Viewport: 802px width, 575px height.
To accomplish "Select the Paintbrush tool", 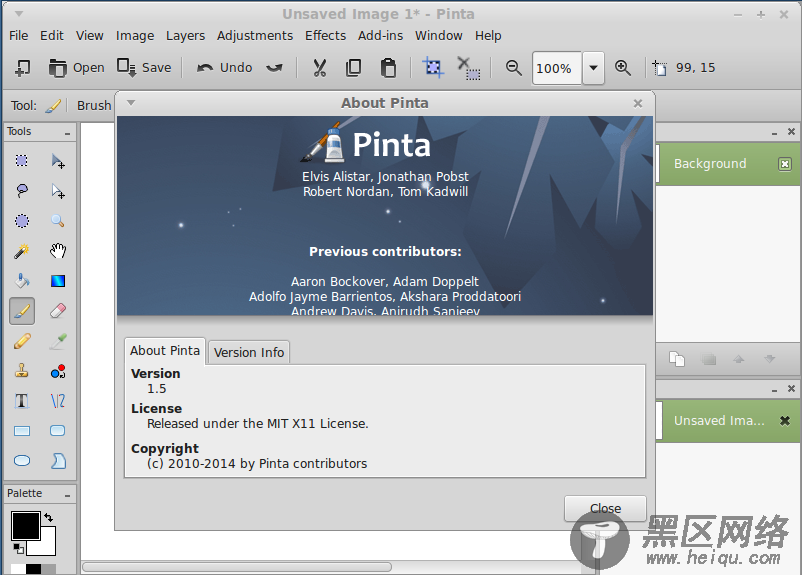I will click(x=22, y=311).
